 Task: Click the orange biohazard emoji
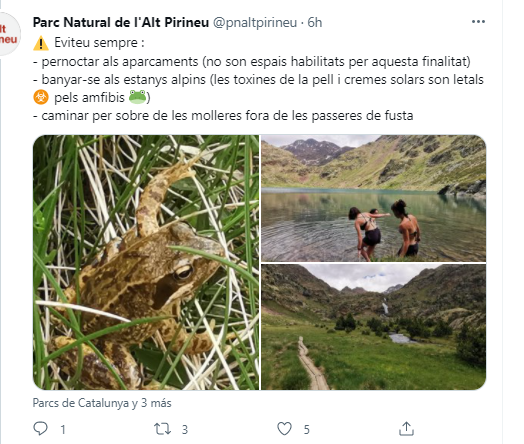[x=41, y=97]
